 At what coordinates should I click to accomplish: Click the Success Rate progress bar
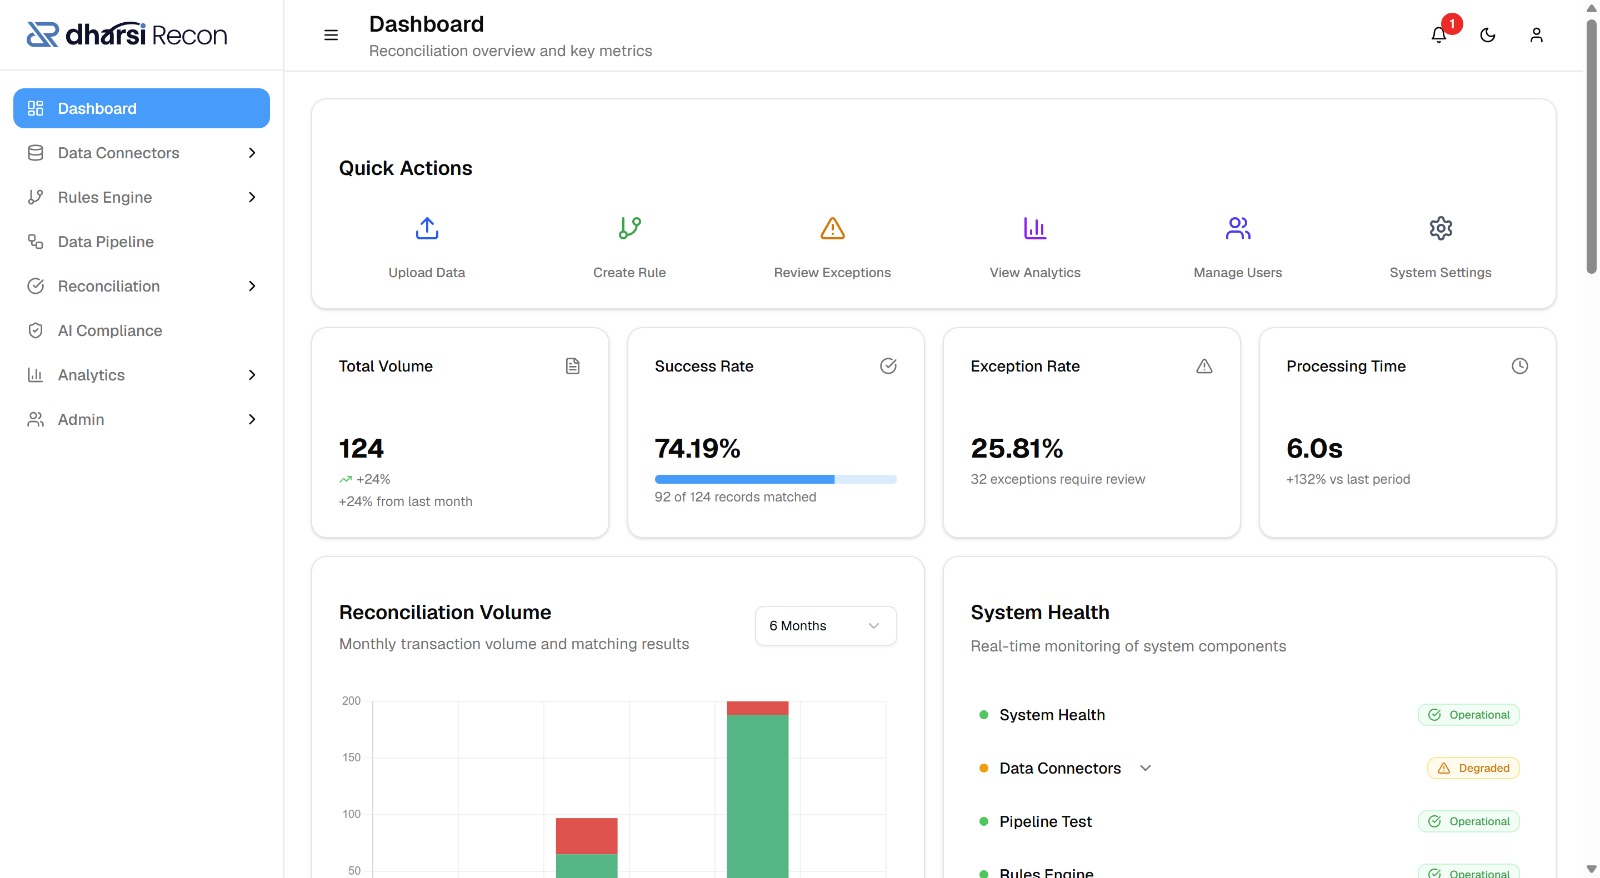point(775,480)
